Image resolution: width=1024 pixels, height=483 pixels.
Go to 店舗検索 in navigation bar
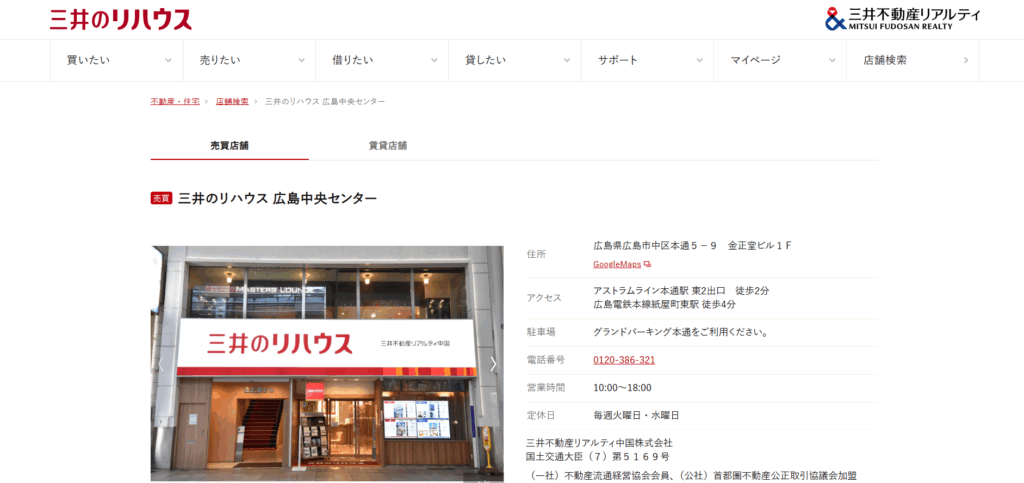913,60
